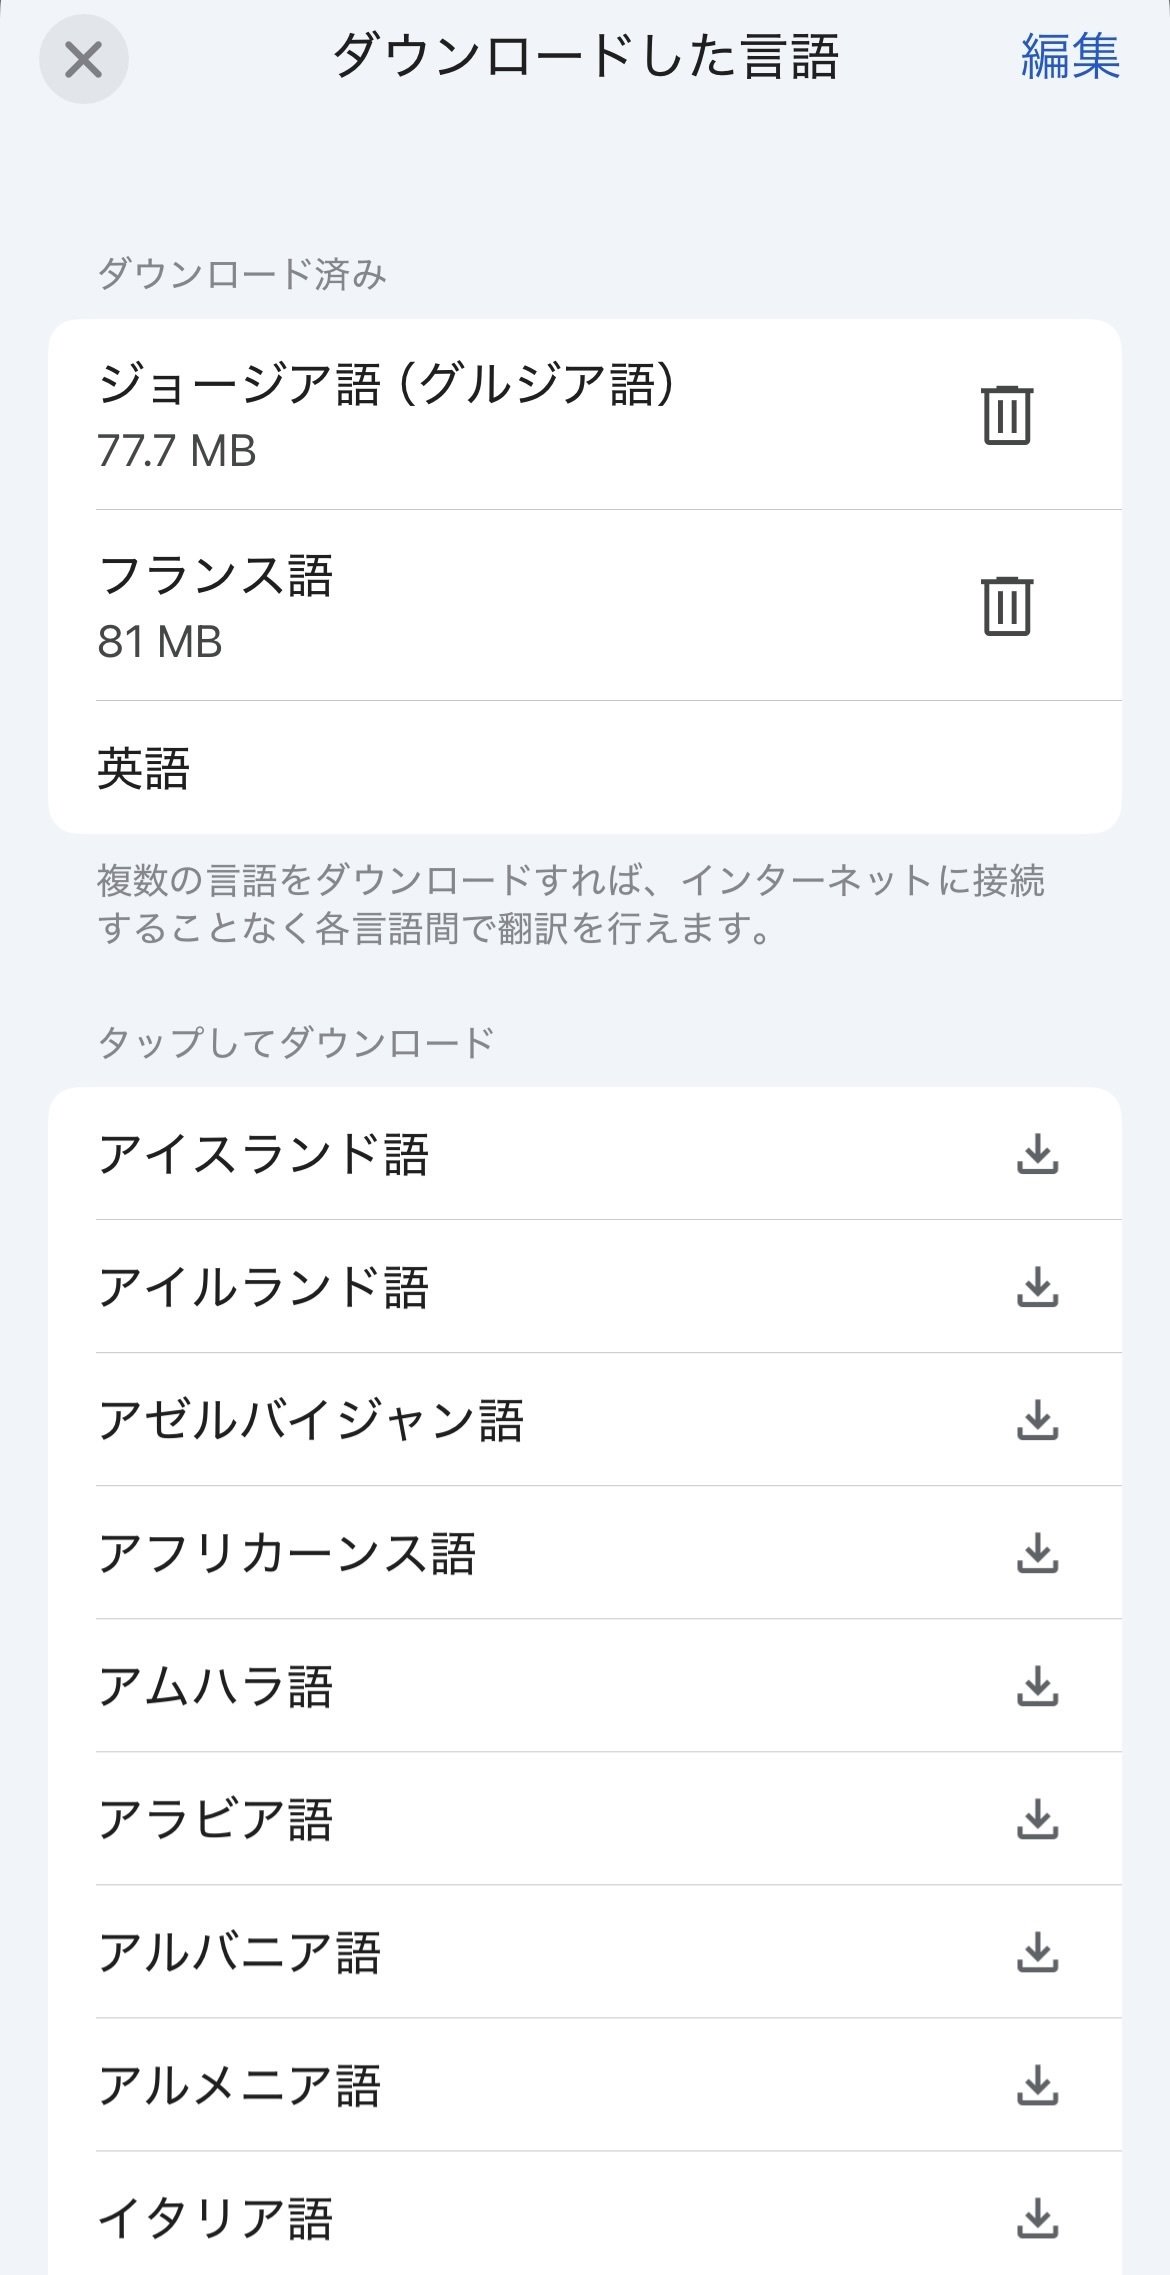Image resolution: width=1170 pixels, height=2275 pixels.
Task: Download the アフリカーンス語 language pack
Action: [1037, 1553]
